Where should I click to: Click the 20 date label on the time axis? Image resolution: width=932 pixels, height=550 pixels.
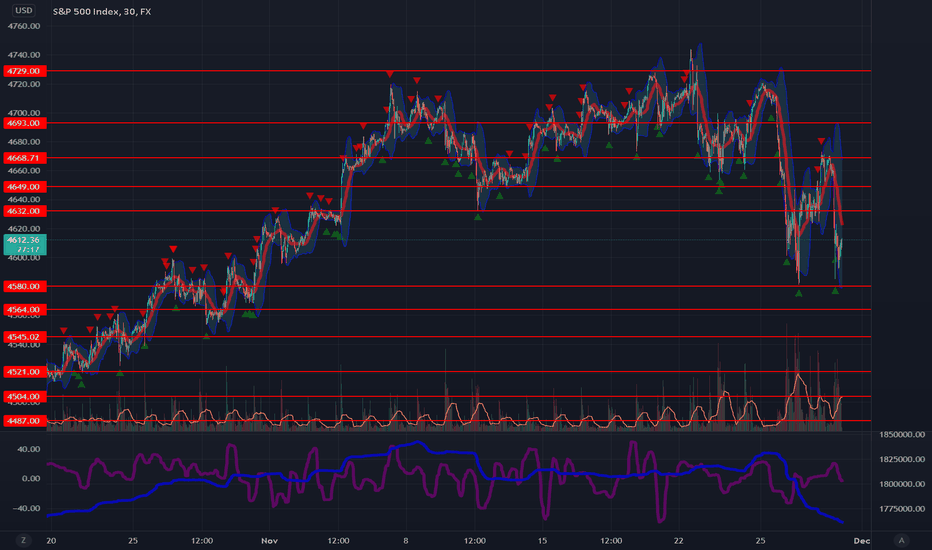tap(51, 540)
